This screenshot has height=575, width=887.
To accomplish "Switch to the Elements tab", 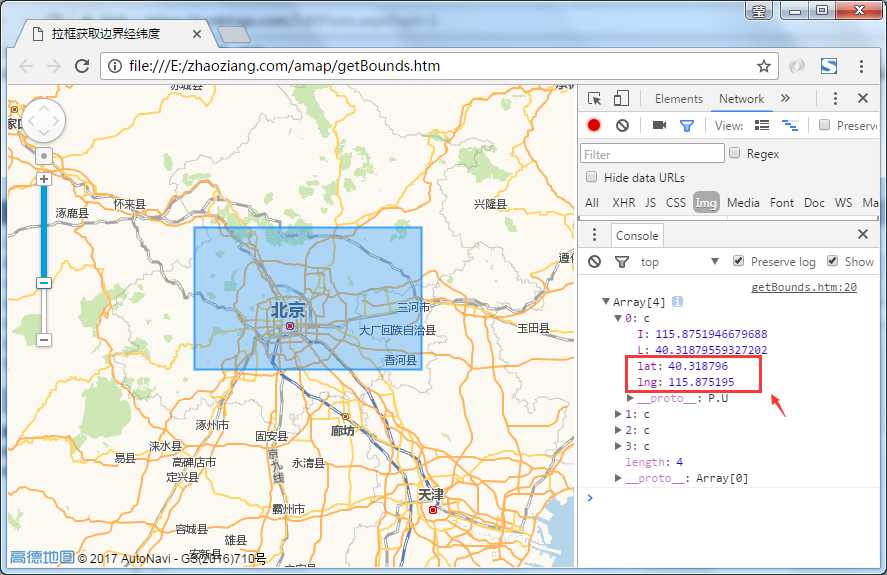I will tap(678, 98).
